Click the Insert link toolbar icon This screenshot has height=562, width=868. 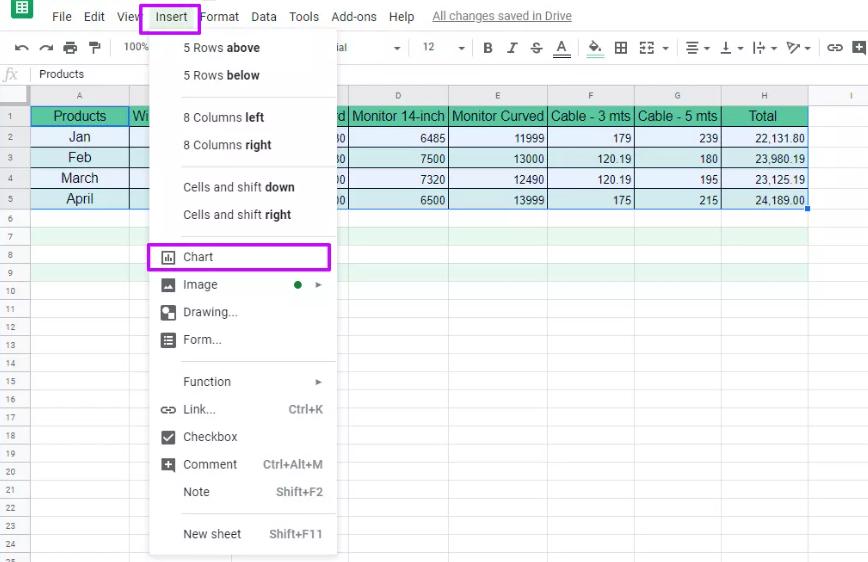(x=834, y=48)
